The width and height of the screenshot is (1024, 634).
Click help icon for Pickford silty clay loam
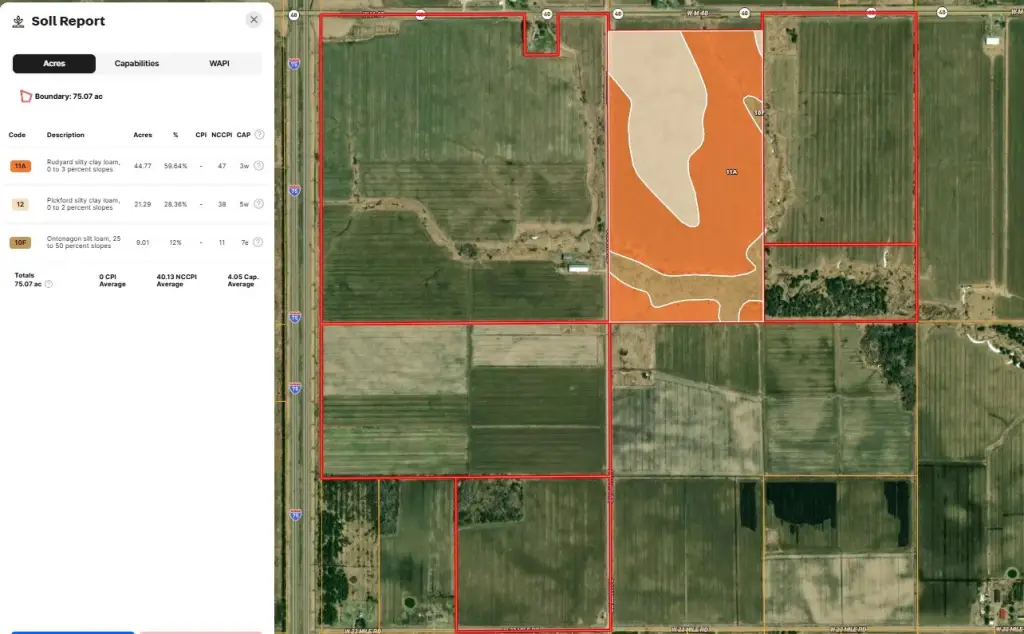click(258, 204)
